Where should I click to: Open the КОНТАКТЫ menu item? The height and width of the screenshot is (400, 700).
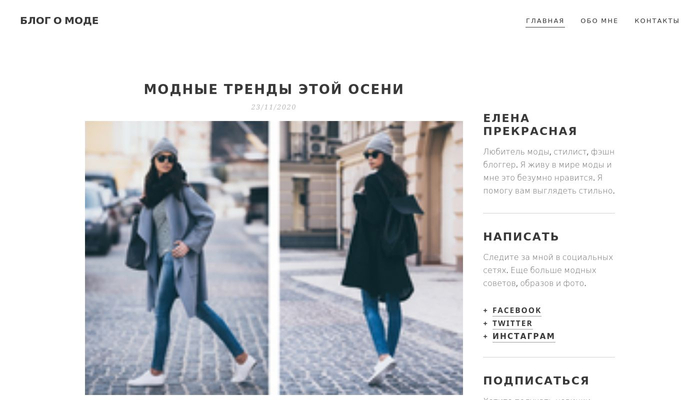pos(657,21)
